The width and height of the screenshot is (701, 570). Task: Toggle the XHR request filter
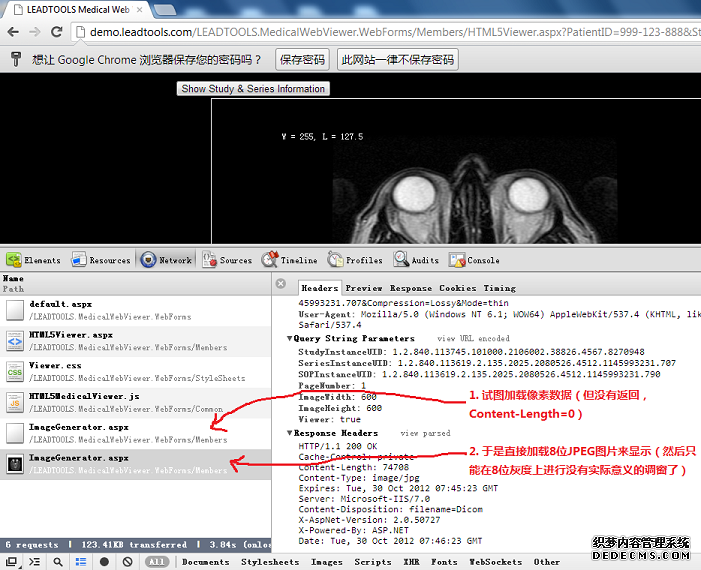(411, 562)
